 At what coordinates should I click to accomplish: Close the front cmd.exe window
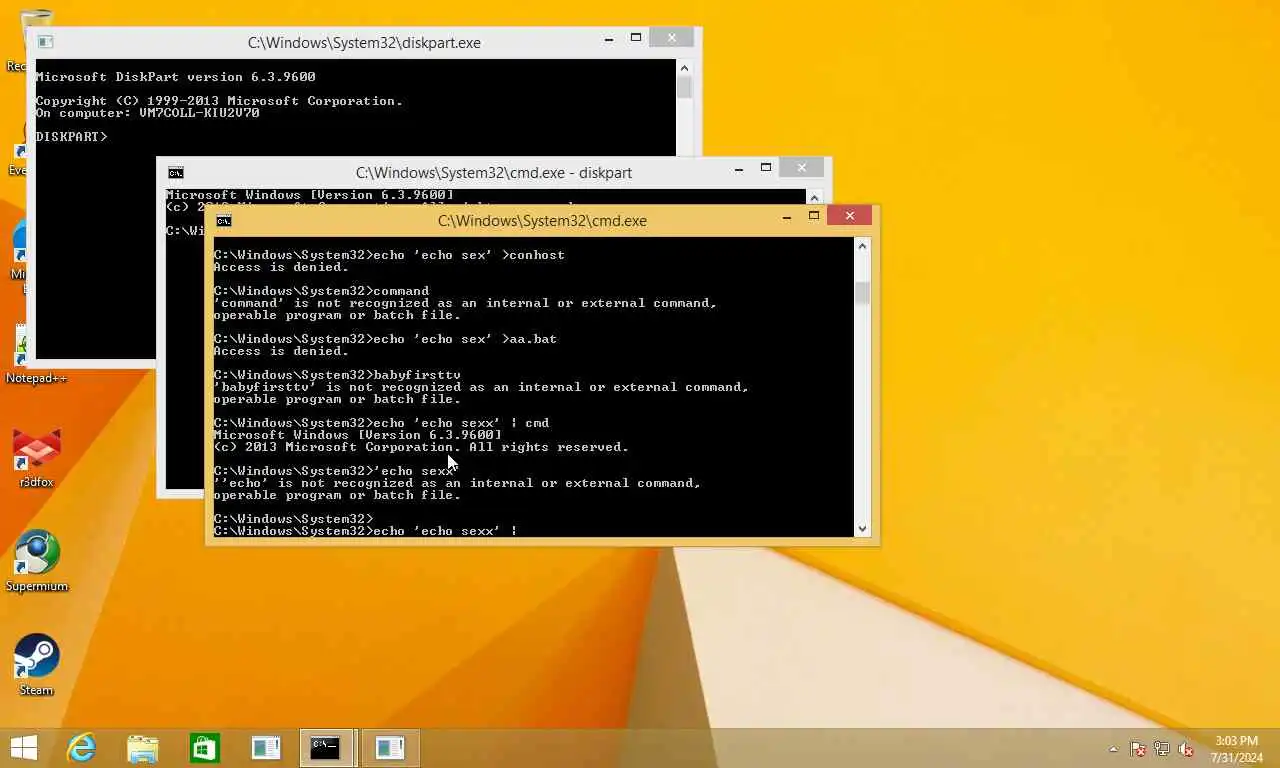(850, 216)
